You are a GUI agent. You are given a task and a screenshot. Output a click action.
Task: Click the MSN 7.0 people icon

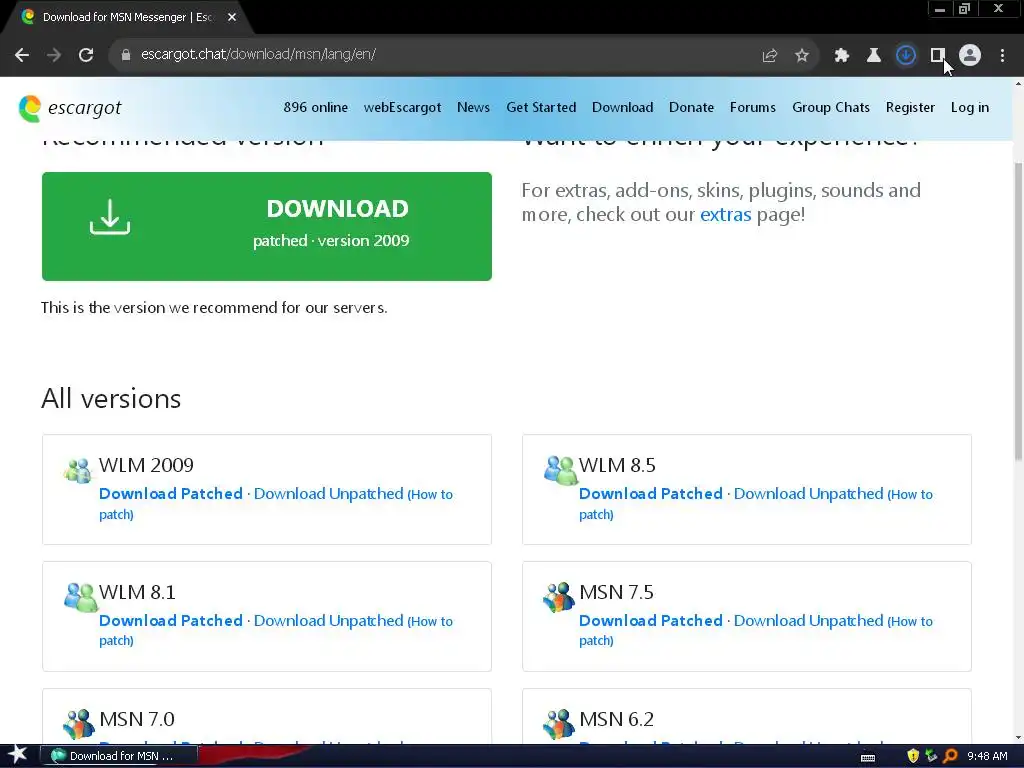(79, 724)
